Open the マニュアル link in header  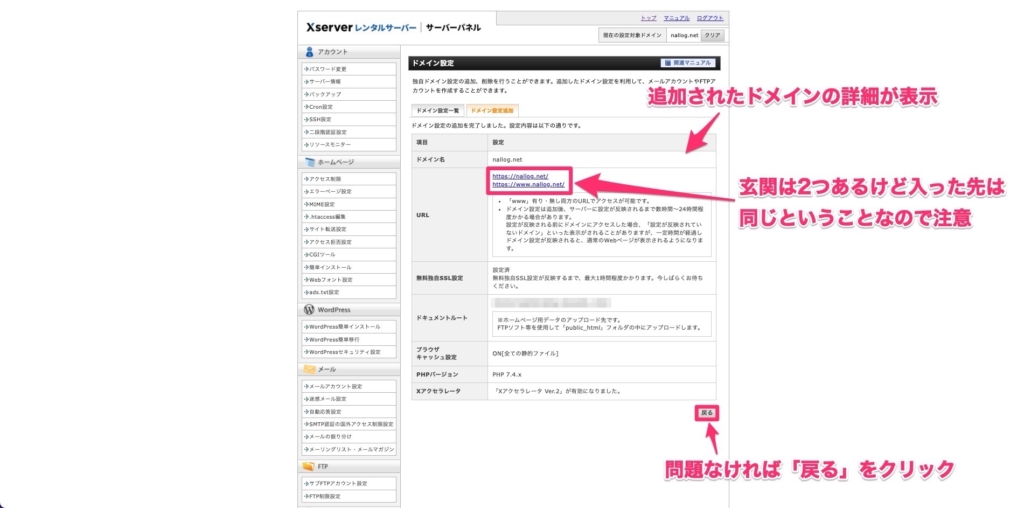point(677,18)
